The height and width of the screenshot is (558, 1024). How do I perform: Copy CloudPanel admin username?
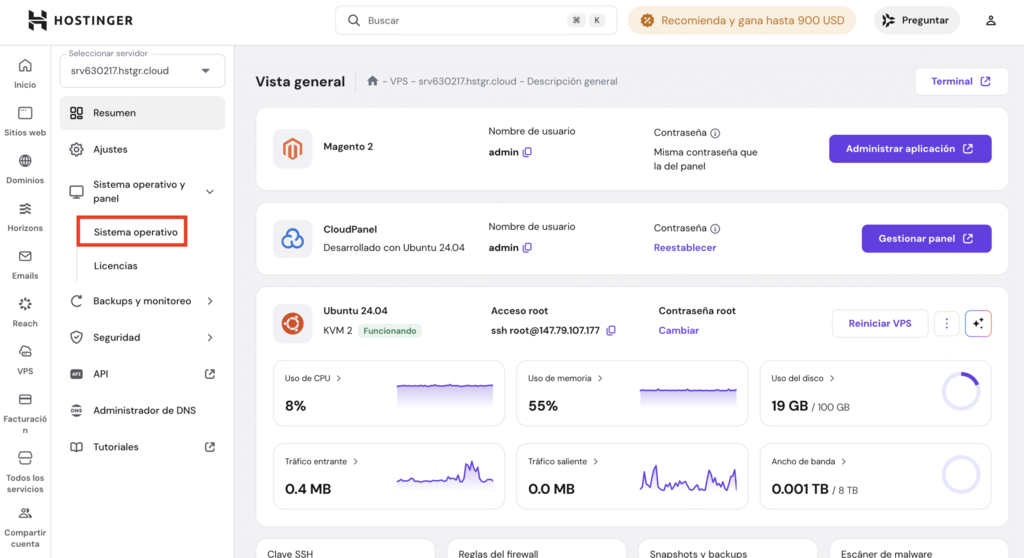click(527, 248)
